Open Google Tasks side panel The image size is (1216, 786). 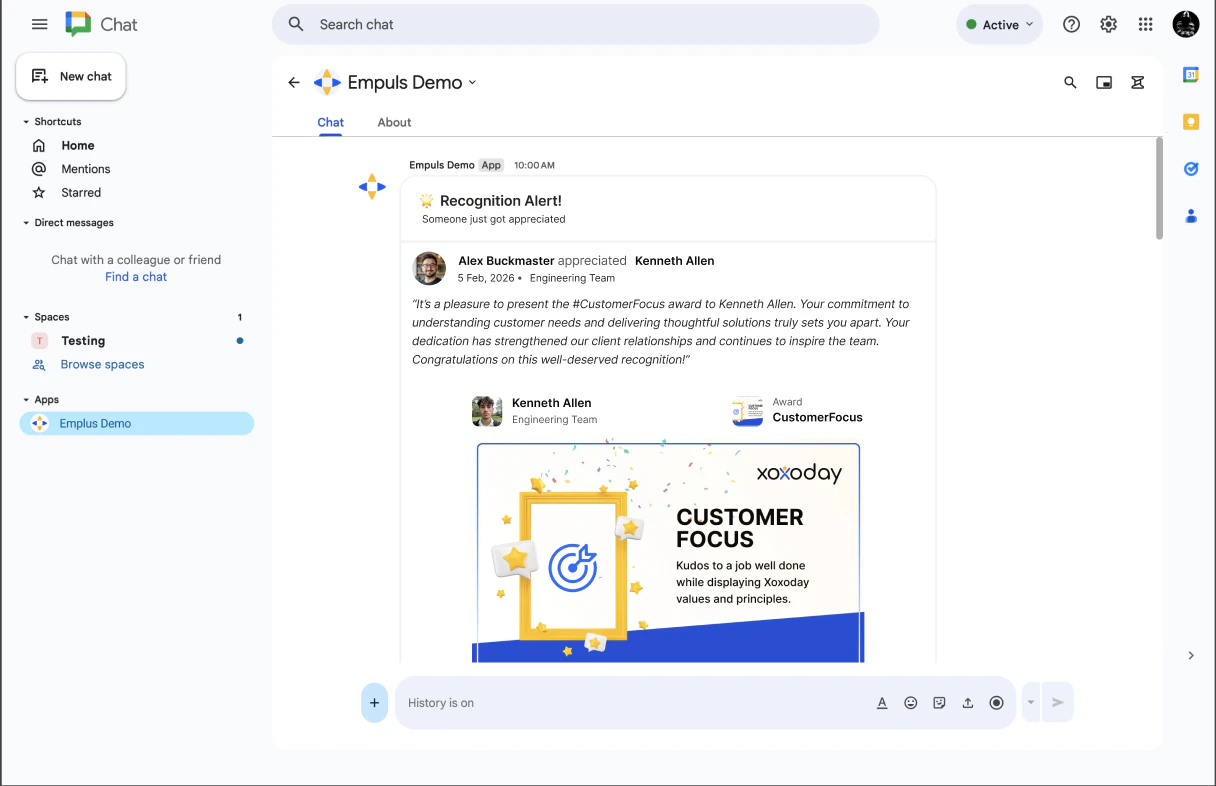coord(1191,169)
